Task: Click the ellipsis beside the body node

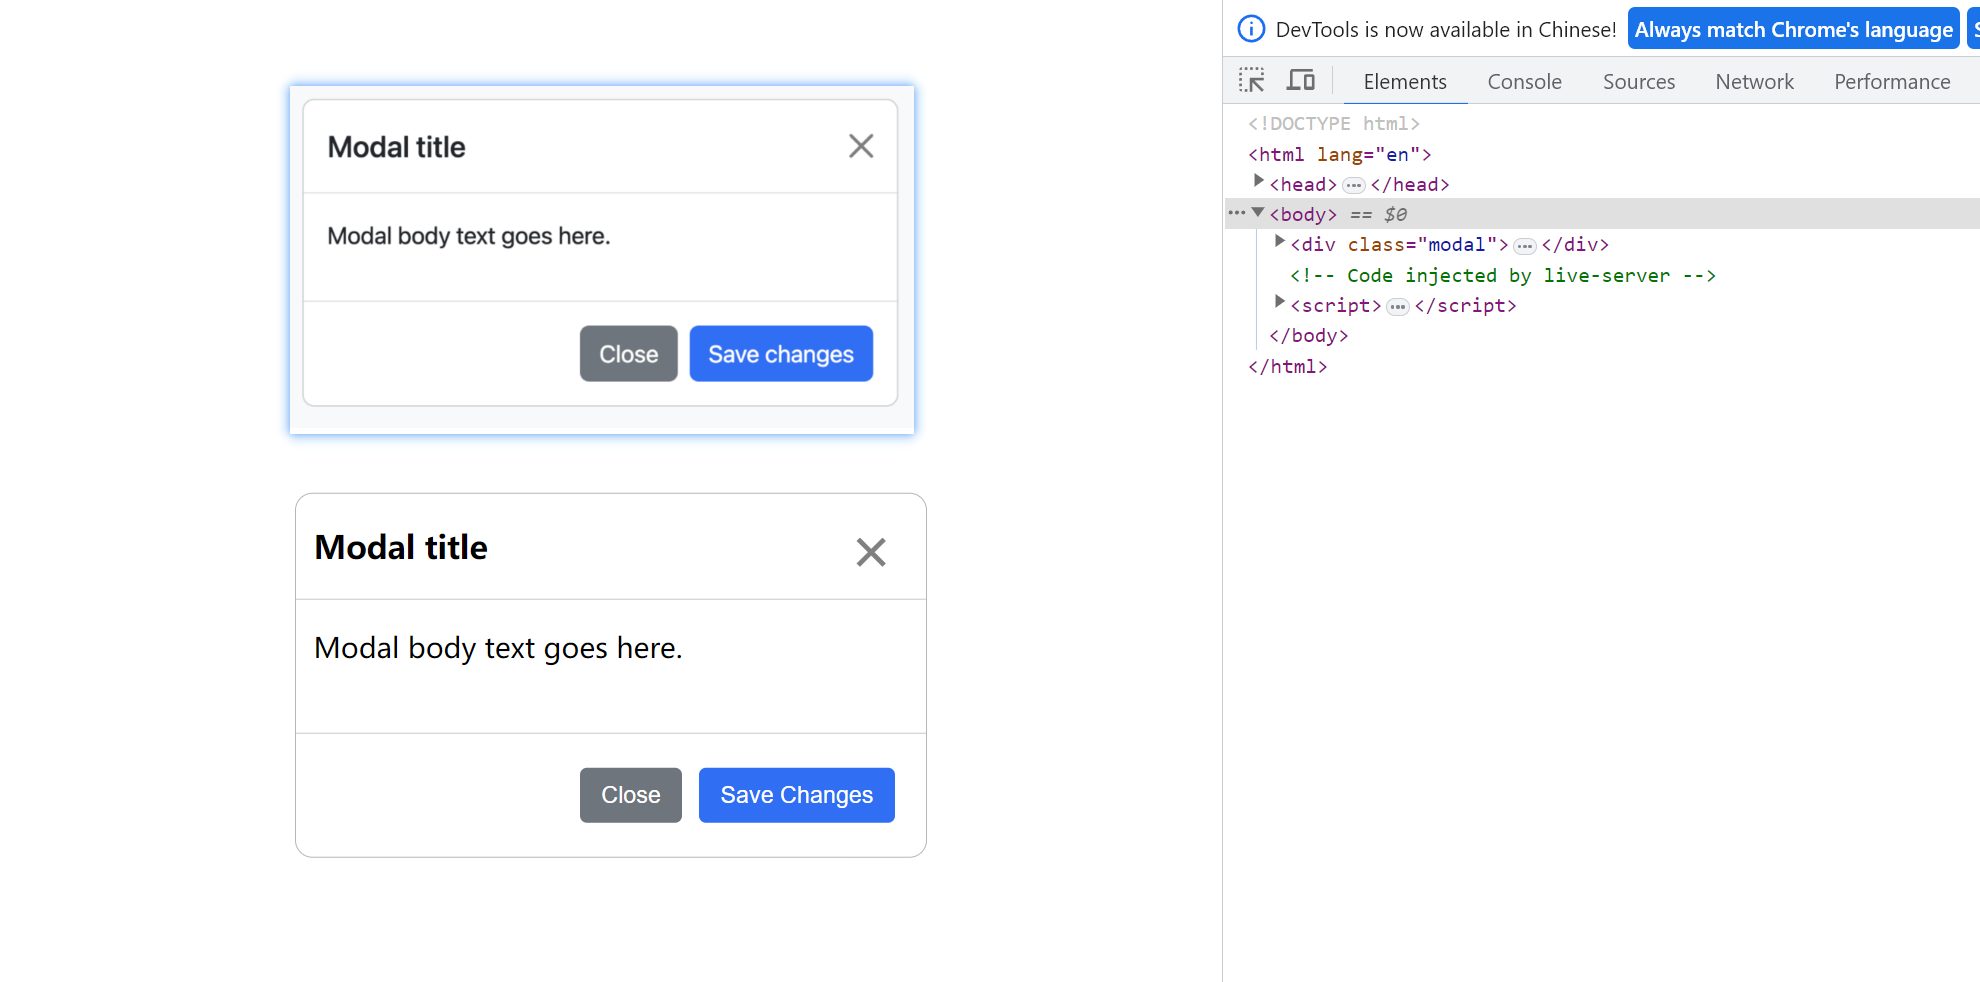Action: click(x=1237, y=213)
